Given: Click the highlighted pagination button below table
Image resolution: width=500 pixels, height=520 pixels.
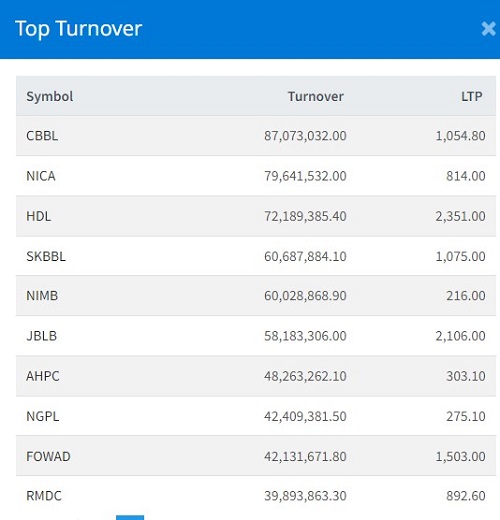Looking at the screenshot, I should (x=130, y=518).
